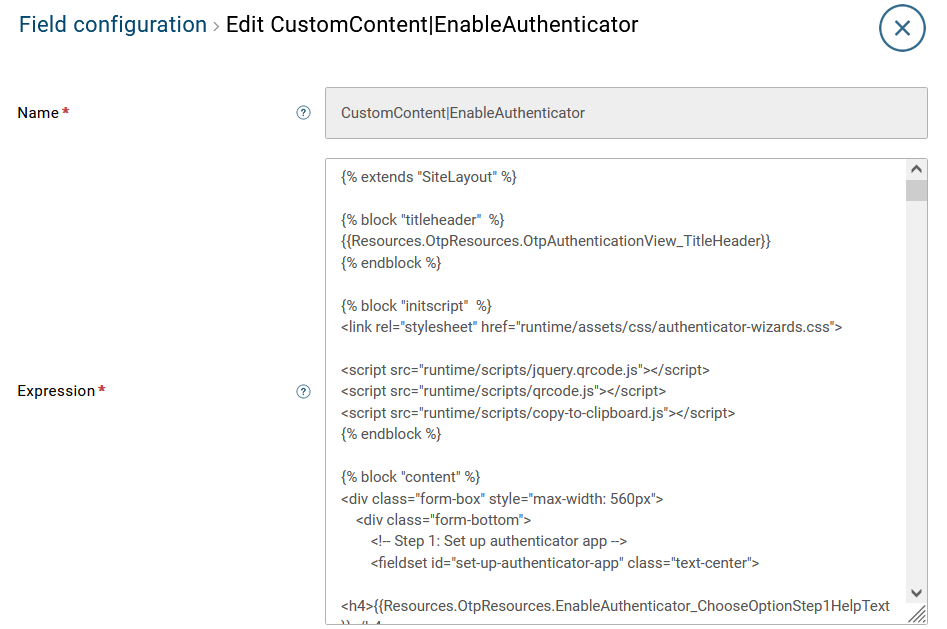Place cursor on block "initscript" line
This screenshot has height=629, width=947.
point(416,305)
